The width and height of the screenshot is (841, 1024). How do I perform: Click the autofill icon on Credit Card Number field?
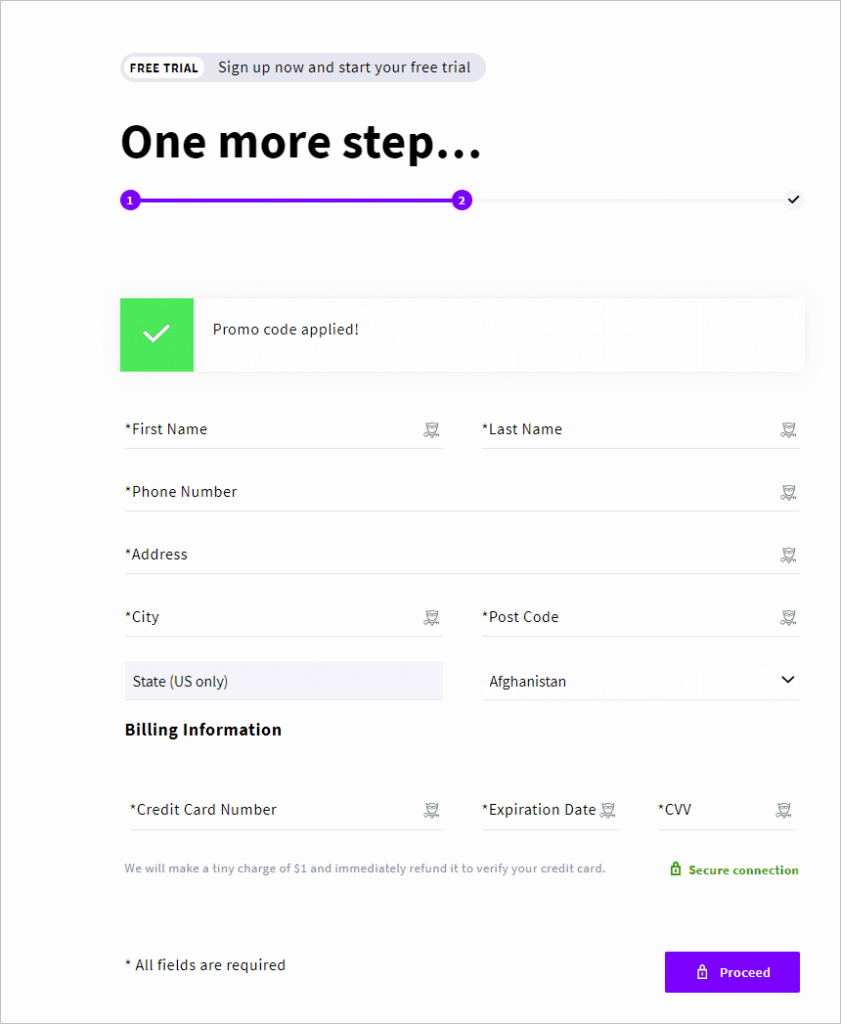431,810
